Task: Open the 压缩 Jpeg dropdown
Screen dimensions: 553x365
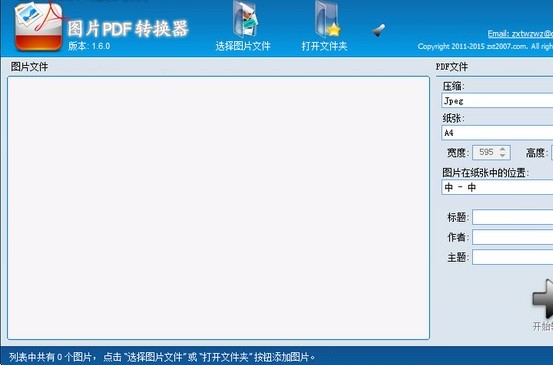Action: pyautogui.click(x=497, y=101)
